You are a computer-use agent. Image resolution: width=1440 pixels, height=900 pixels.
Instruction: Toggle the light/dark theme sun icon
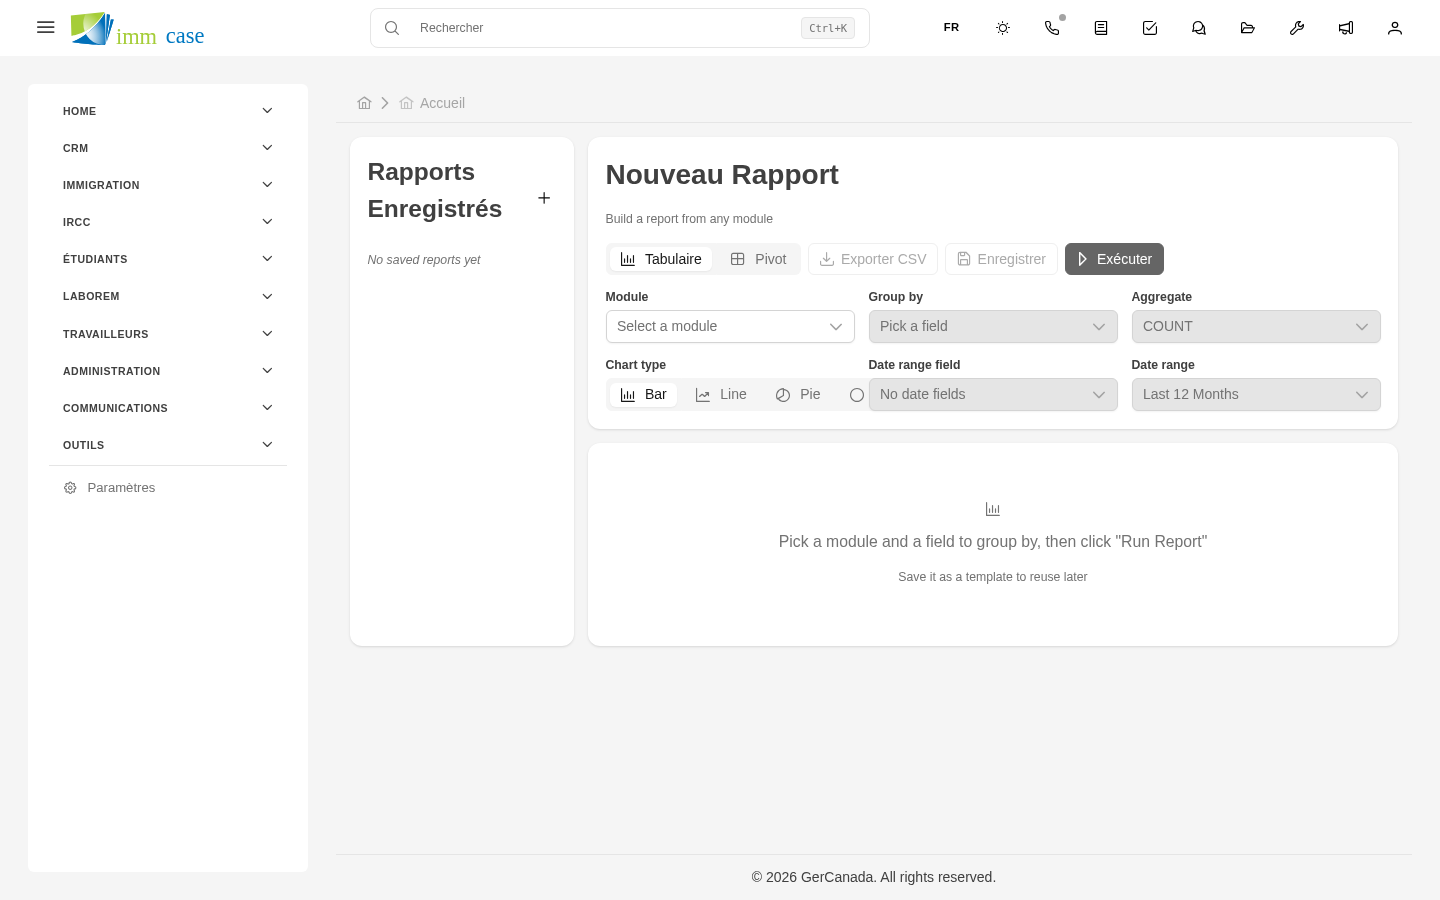click(1003, 28)
